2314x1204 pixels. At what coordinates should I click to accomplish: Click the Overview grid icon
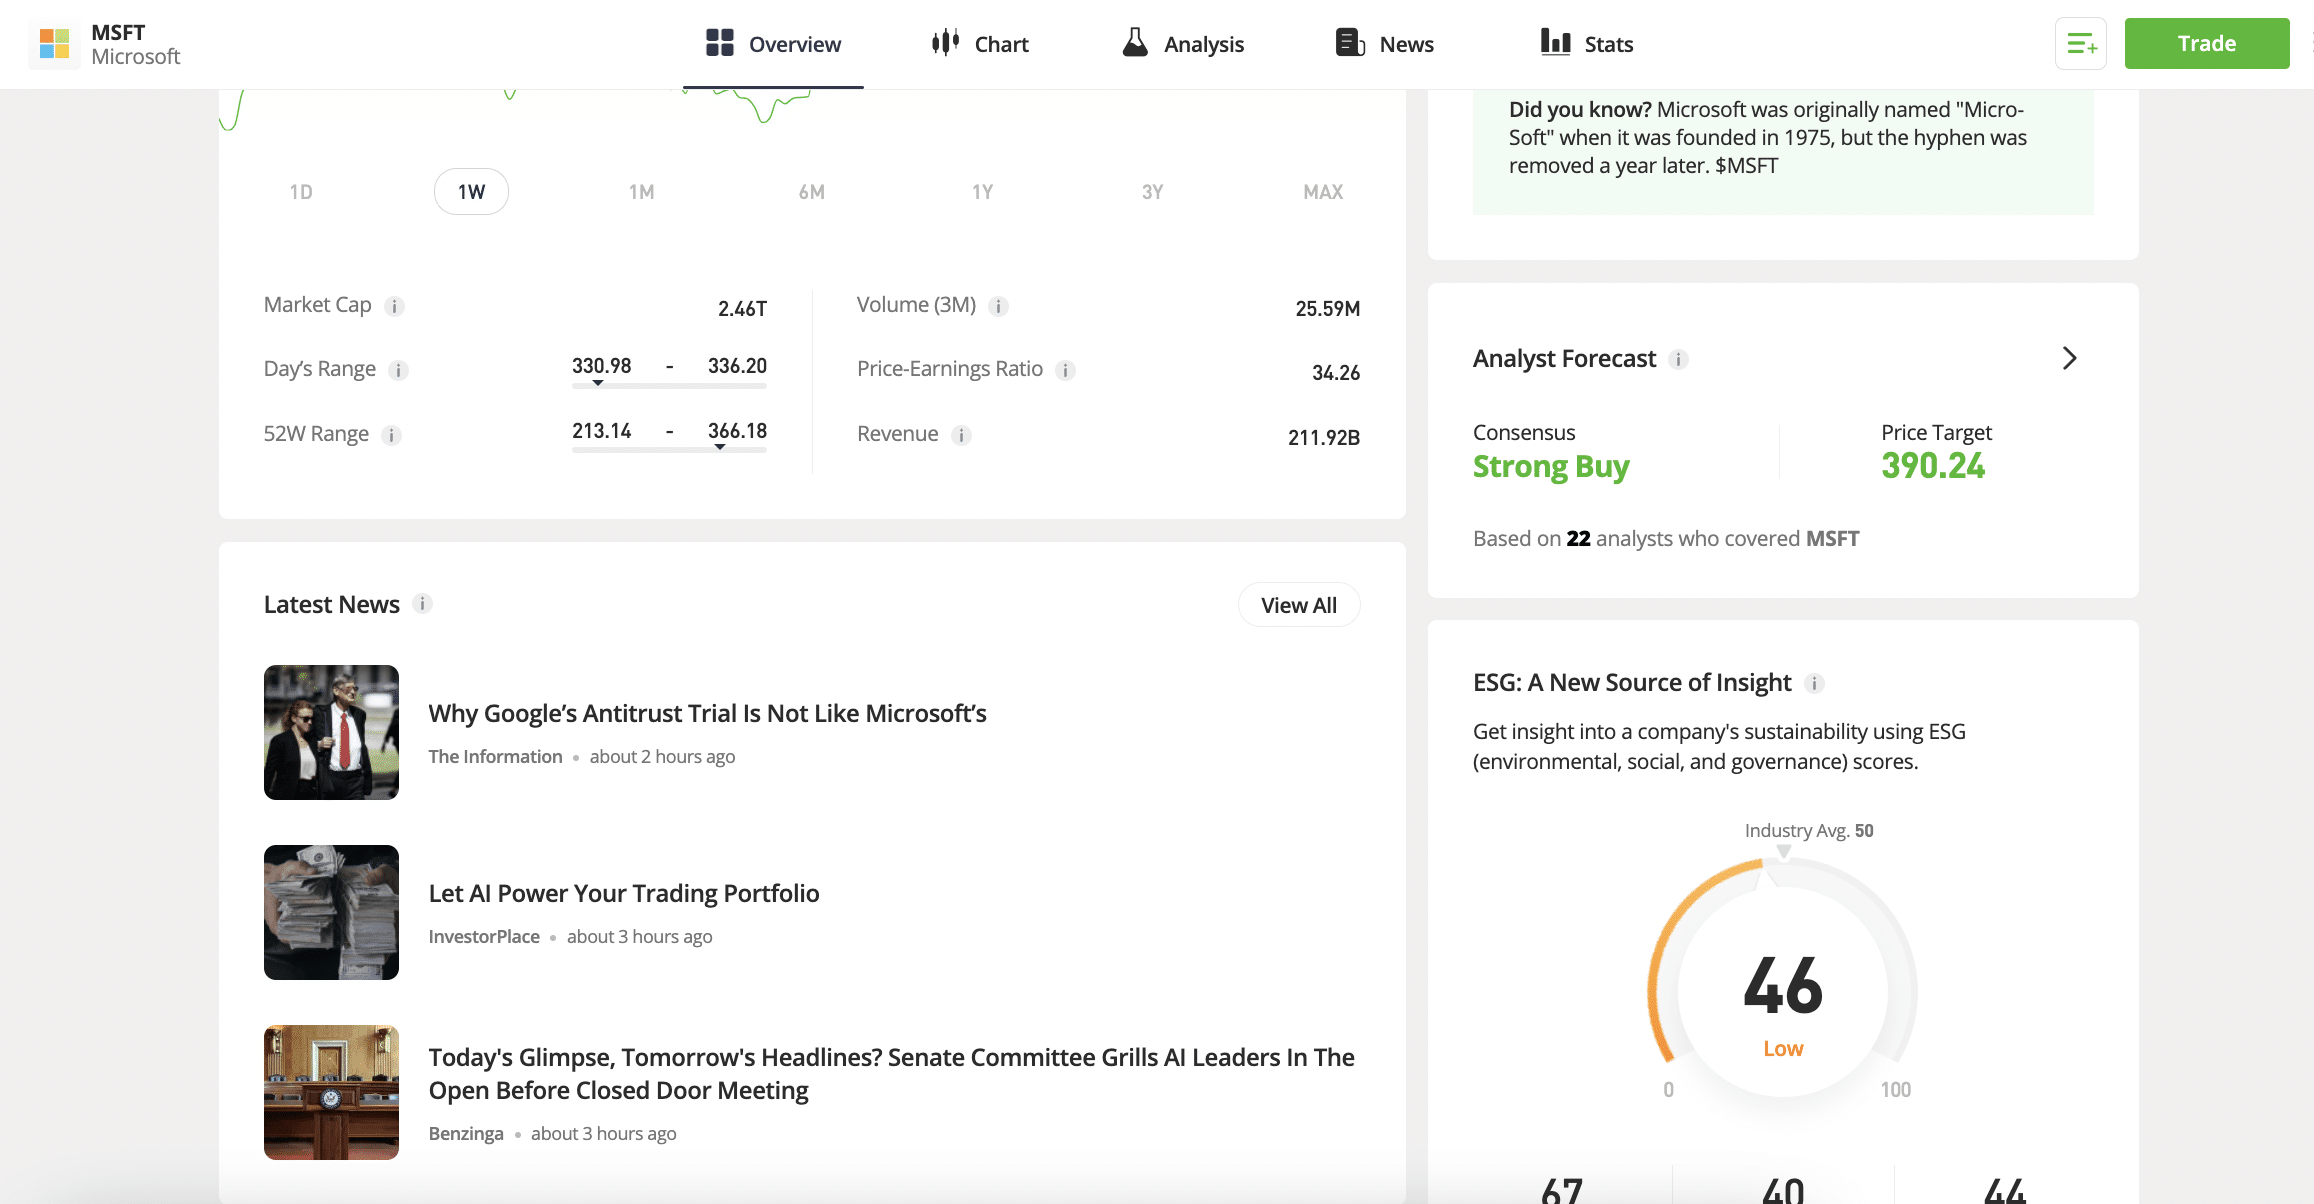pyautogui.click(x=719, y=43)
